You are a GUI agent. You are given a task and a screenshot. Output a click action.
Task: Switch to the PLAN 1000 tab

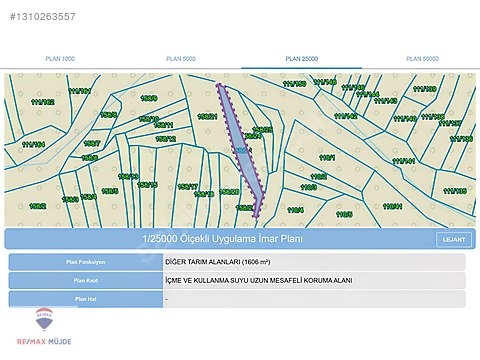click(60, 59)
